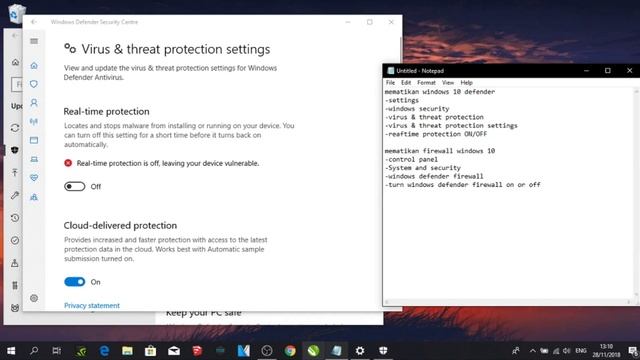Click 'mematikan windows 10 defender' line in Notepad

coord(440,92)
